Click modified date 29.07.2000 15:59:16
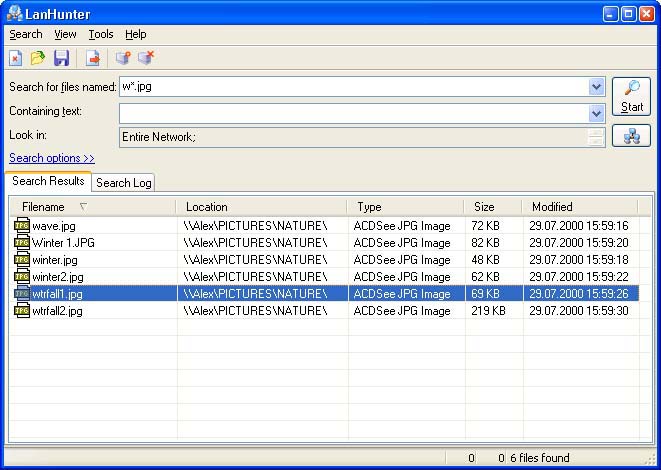The image size is (661, 470). [x=579, y=226]
